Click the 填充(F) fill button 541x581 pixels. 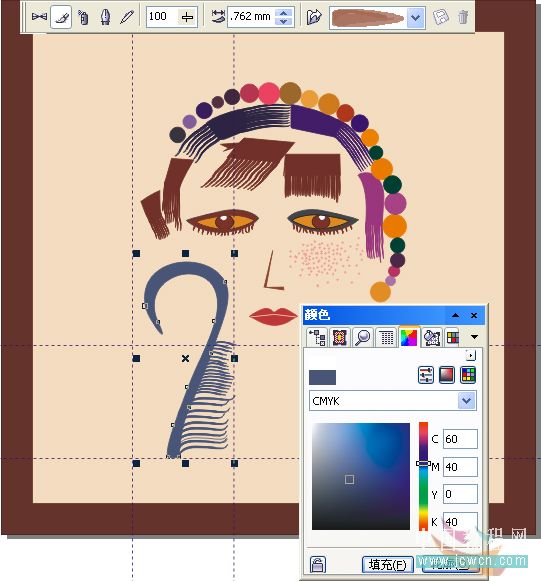388,565
